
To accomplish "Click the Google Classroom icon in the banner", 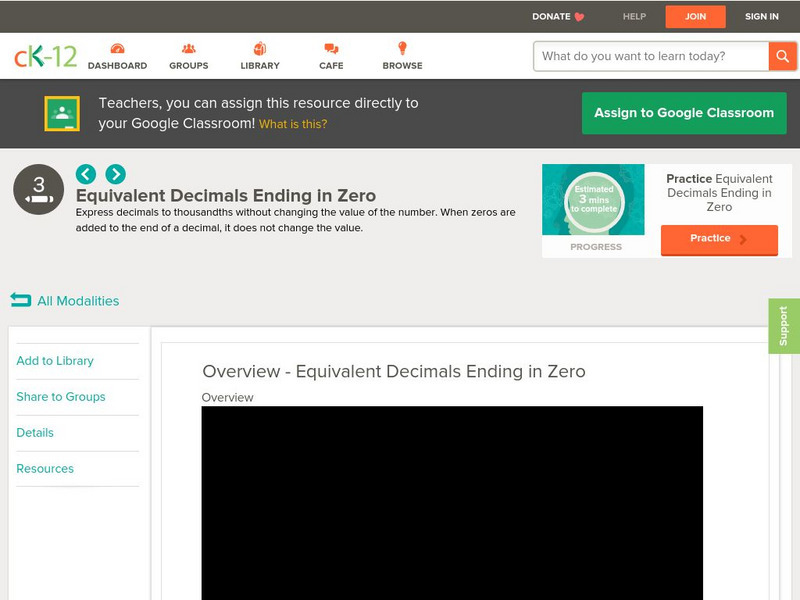I will pyautogui.click(x=60, y=112).
